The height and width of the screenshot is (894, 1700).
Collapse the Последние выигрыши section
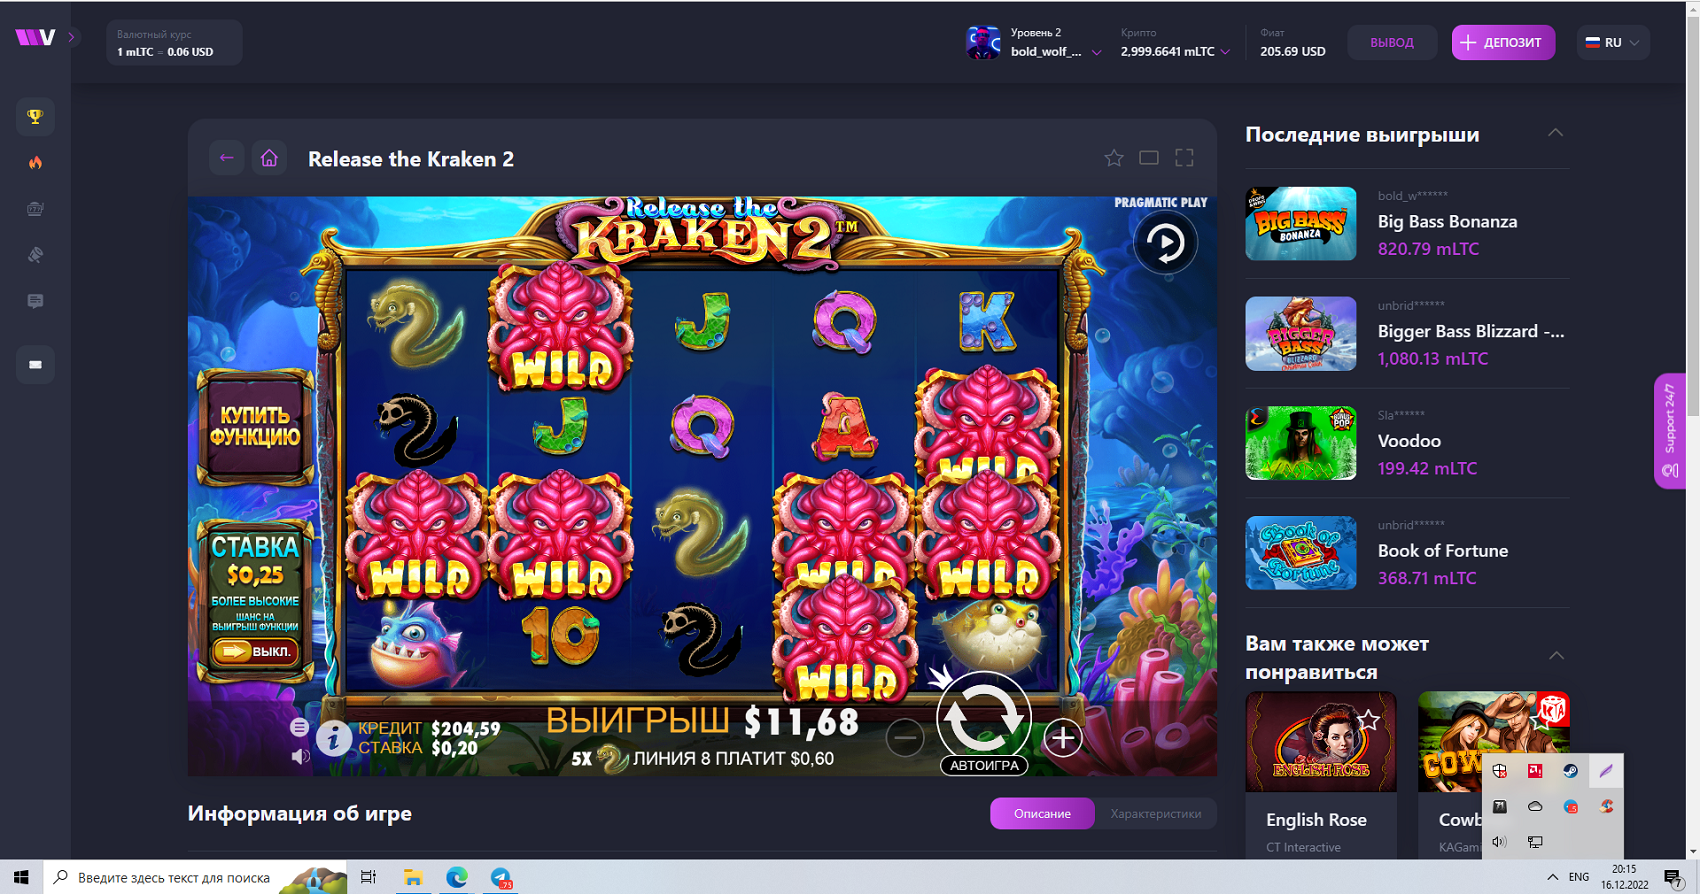point(1556,133)
